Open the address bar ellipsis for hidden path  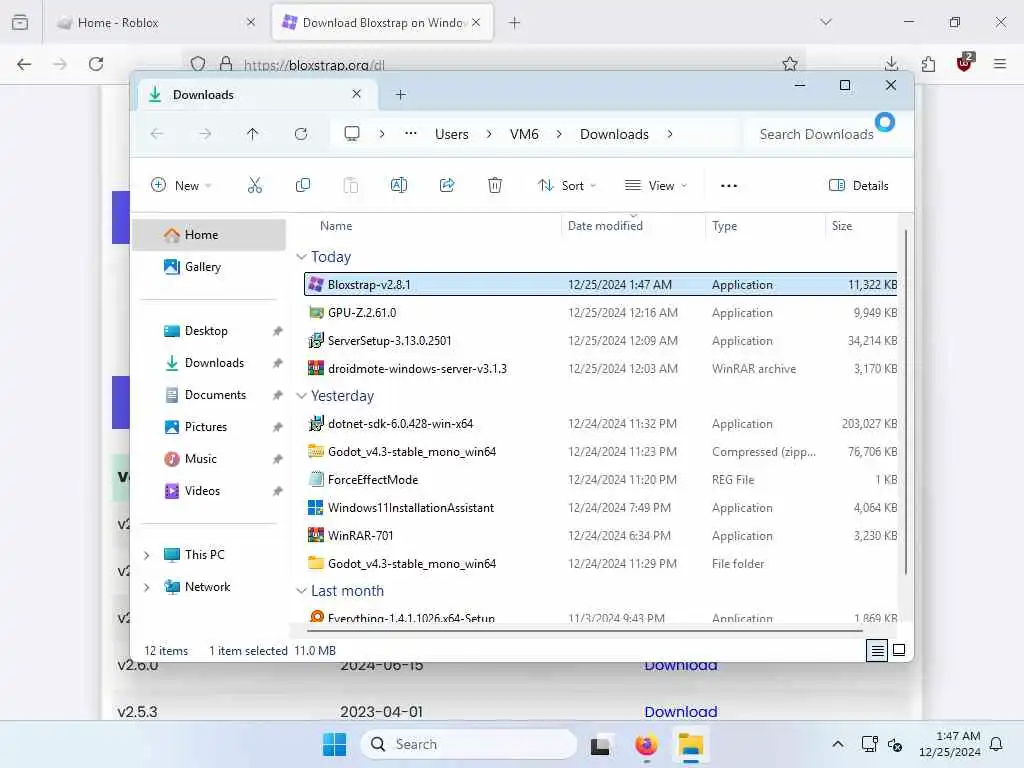pyautogui.click(x=411, y=133)
